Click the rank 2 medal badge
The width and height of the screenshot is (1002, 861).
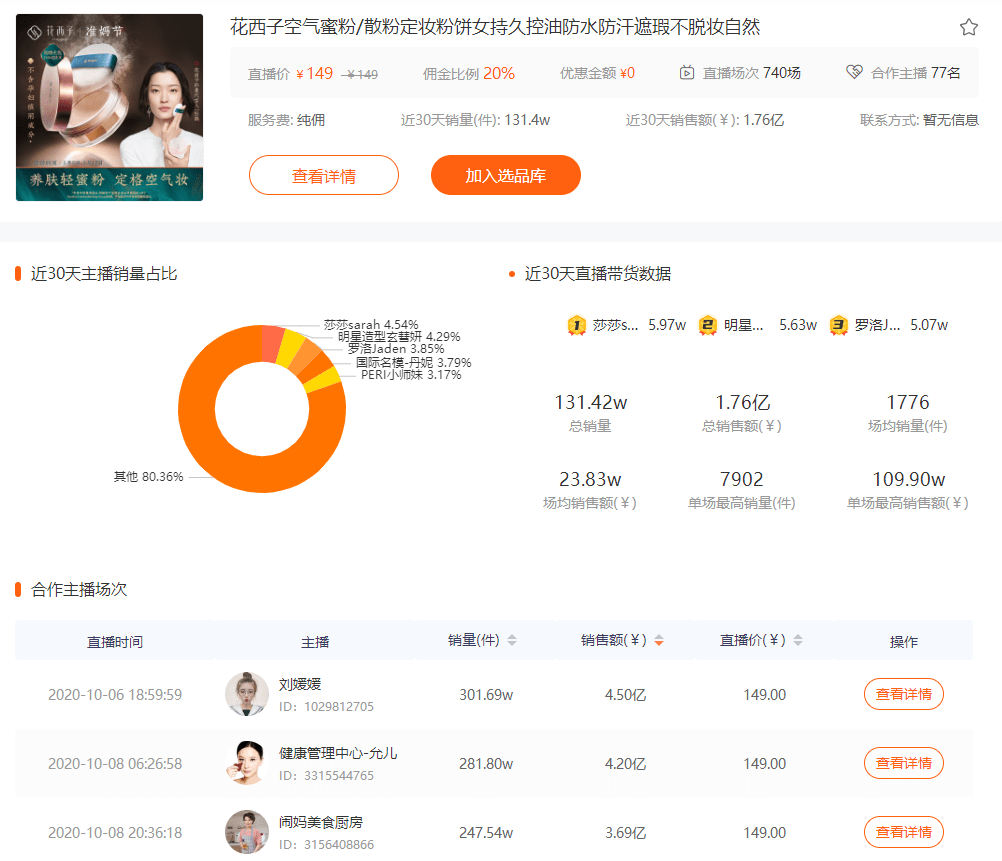pyautogui.click(x=707, y=325)
